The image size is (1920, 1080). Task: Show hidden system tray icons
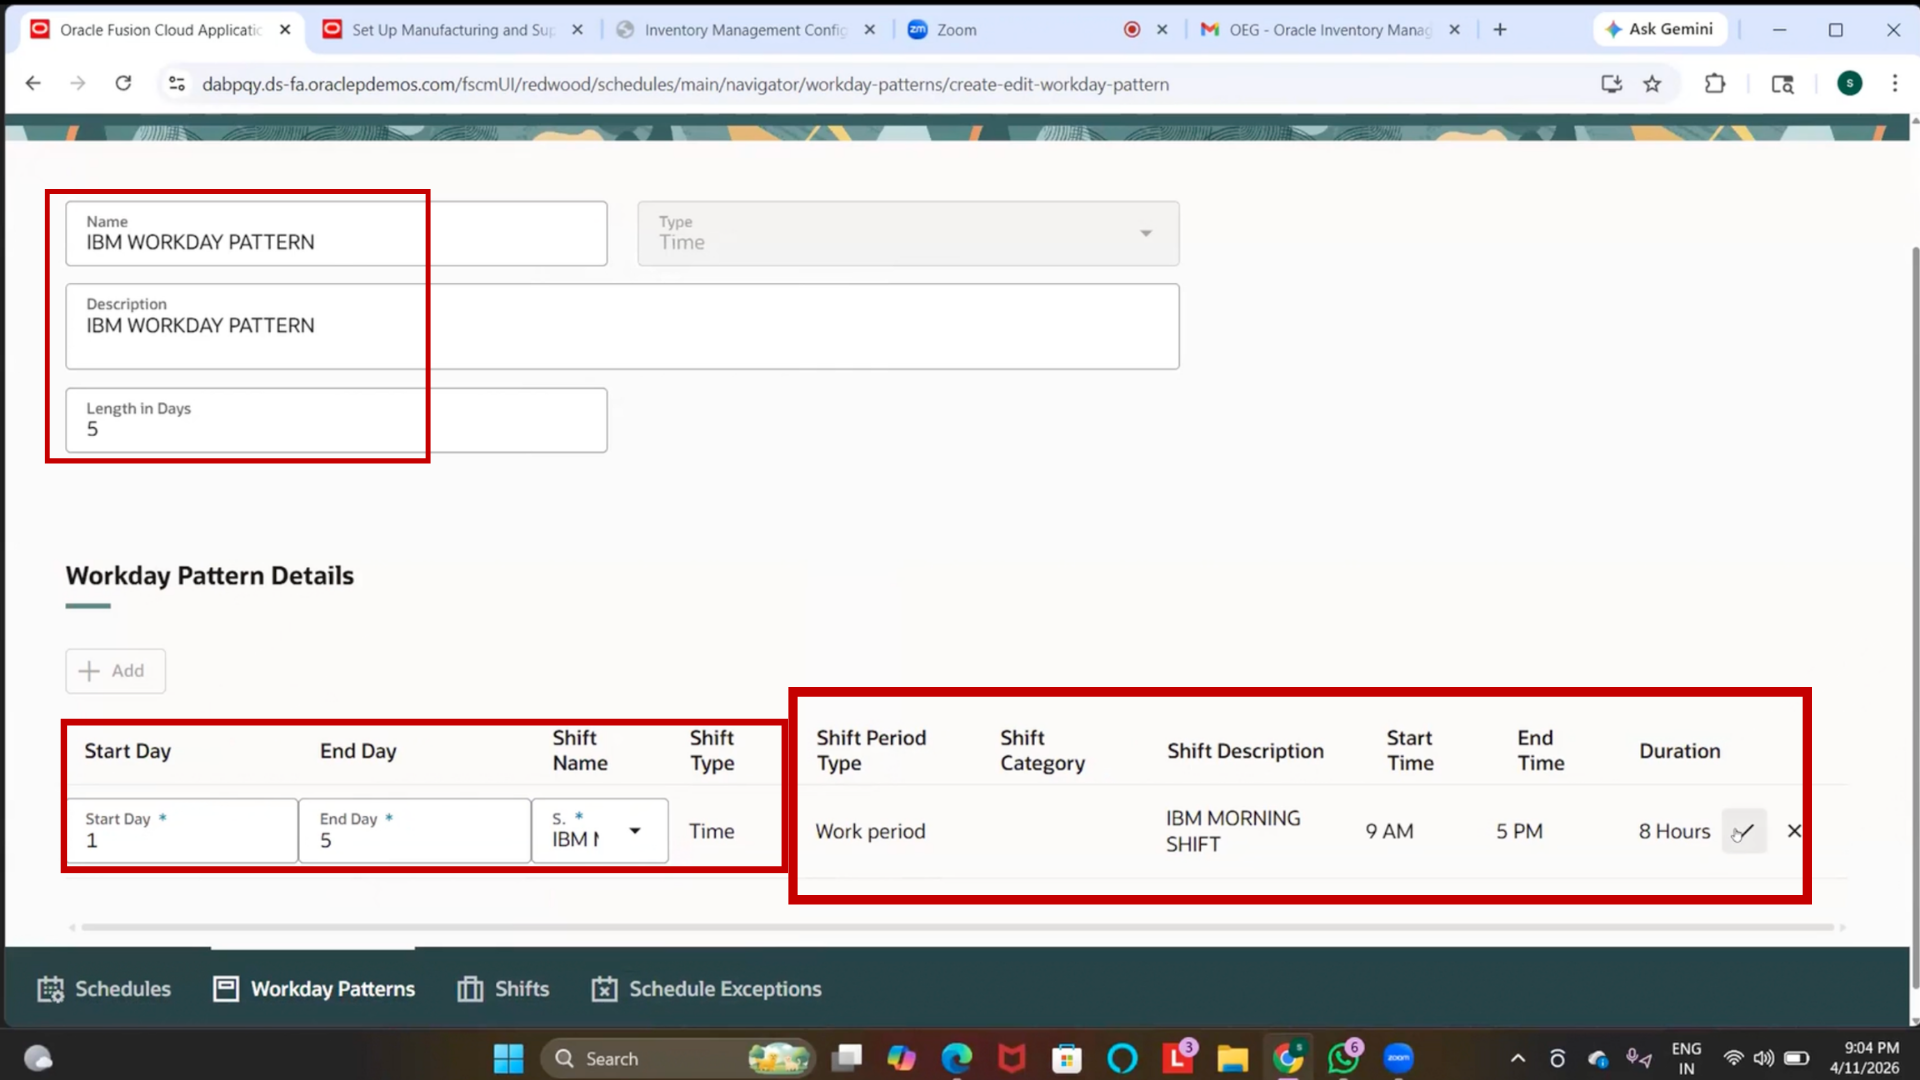(x=1518, y=1058)
